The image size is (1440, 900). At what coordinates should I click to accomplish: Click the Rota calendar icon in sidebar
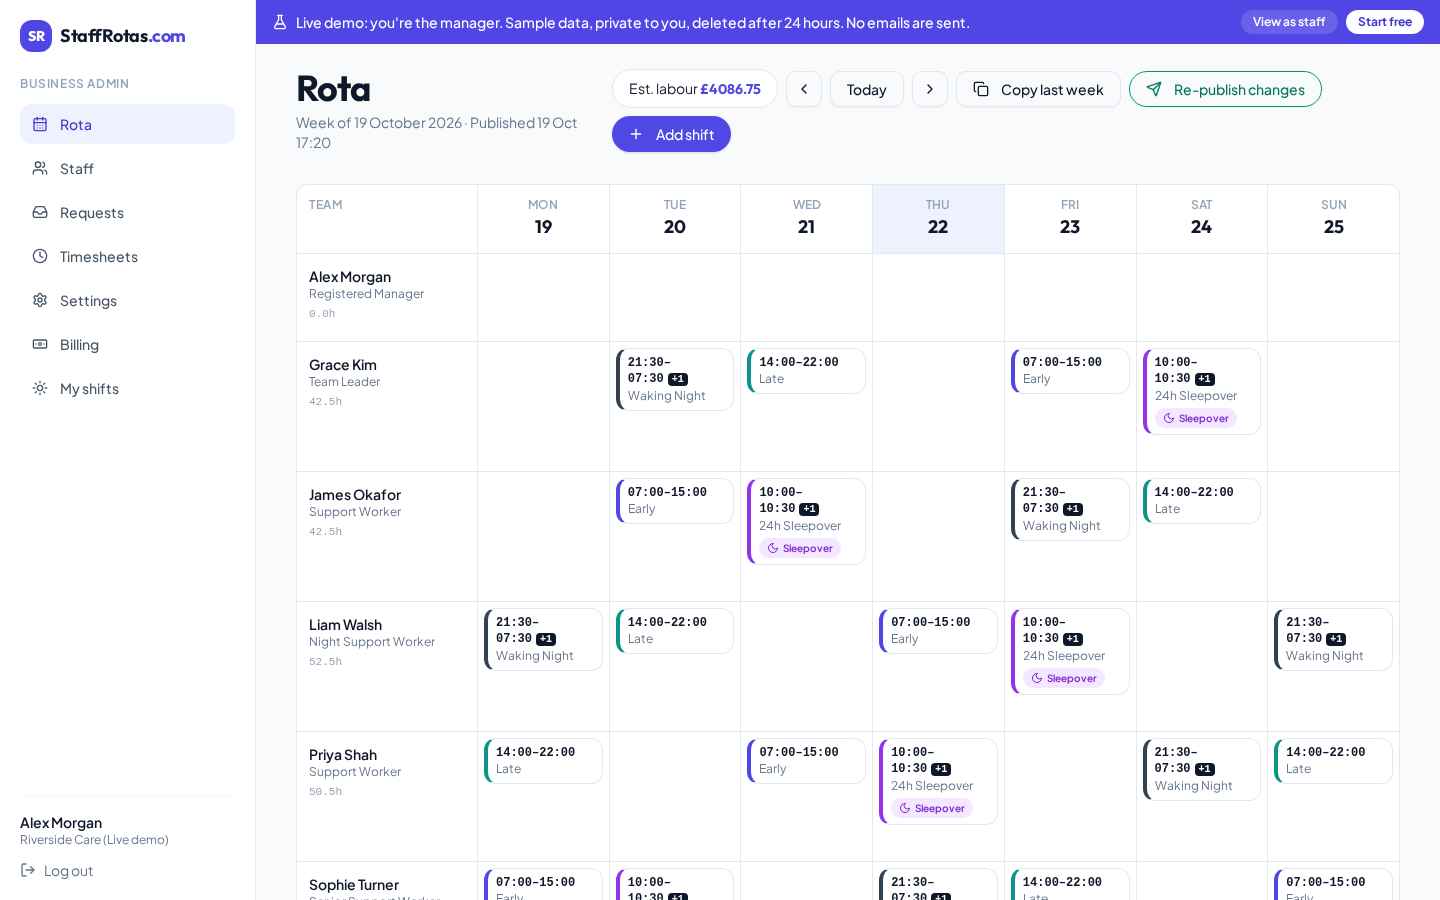[x=40, y=124]
